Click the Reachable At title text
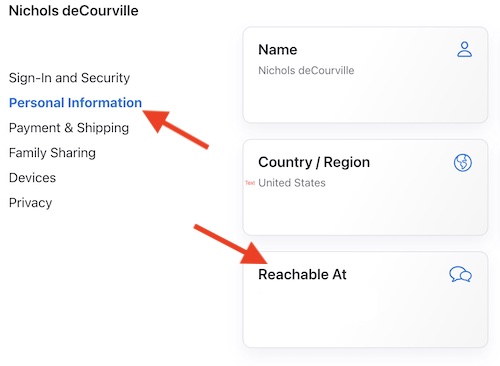 coord(302,274)
